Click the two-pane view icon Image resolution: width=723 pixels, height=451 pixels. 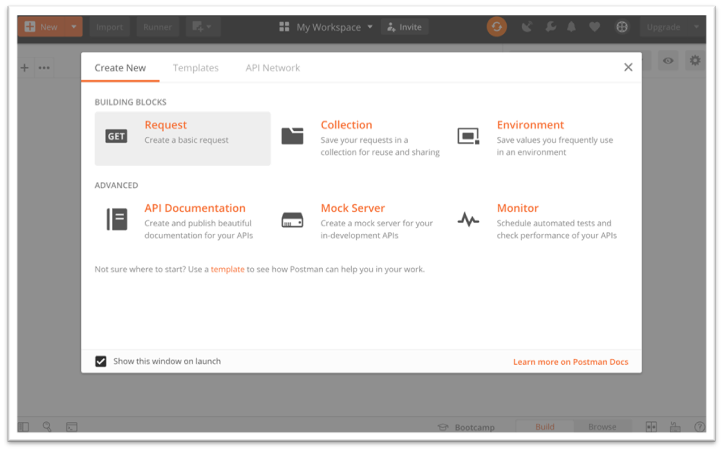tap(651, 427)
